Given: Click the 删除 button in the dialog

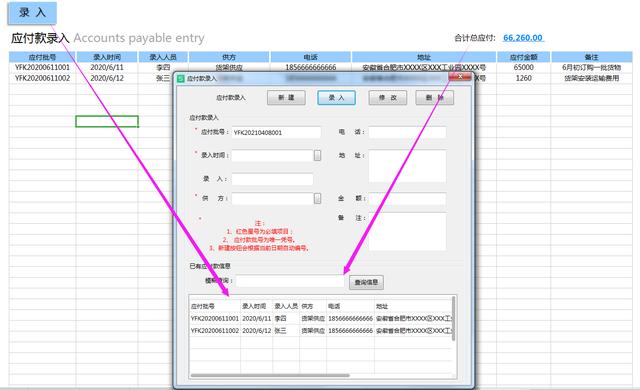Looking at the screenshot, I should click(434, 98).
